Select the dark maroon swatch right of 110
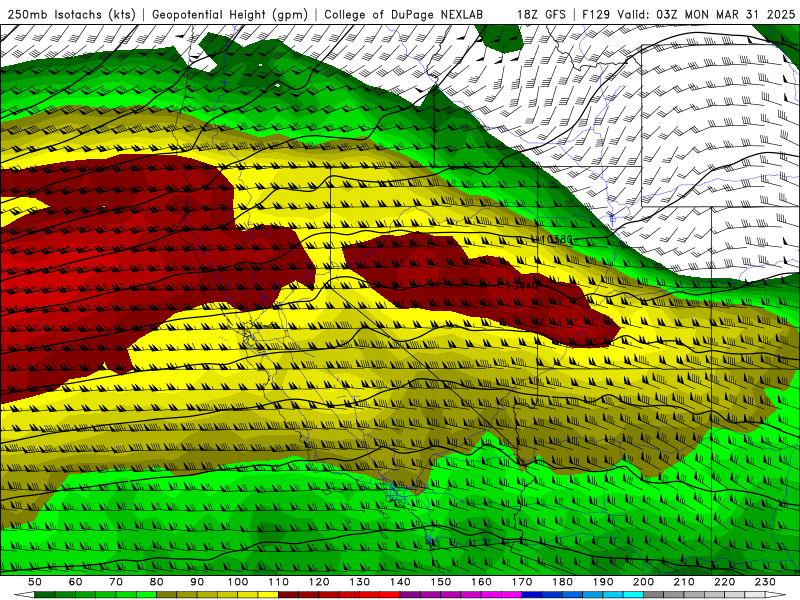800x600 pixels. pyautogui.click(x=288, y=595)
